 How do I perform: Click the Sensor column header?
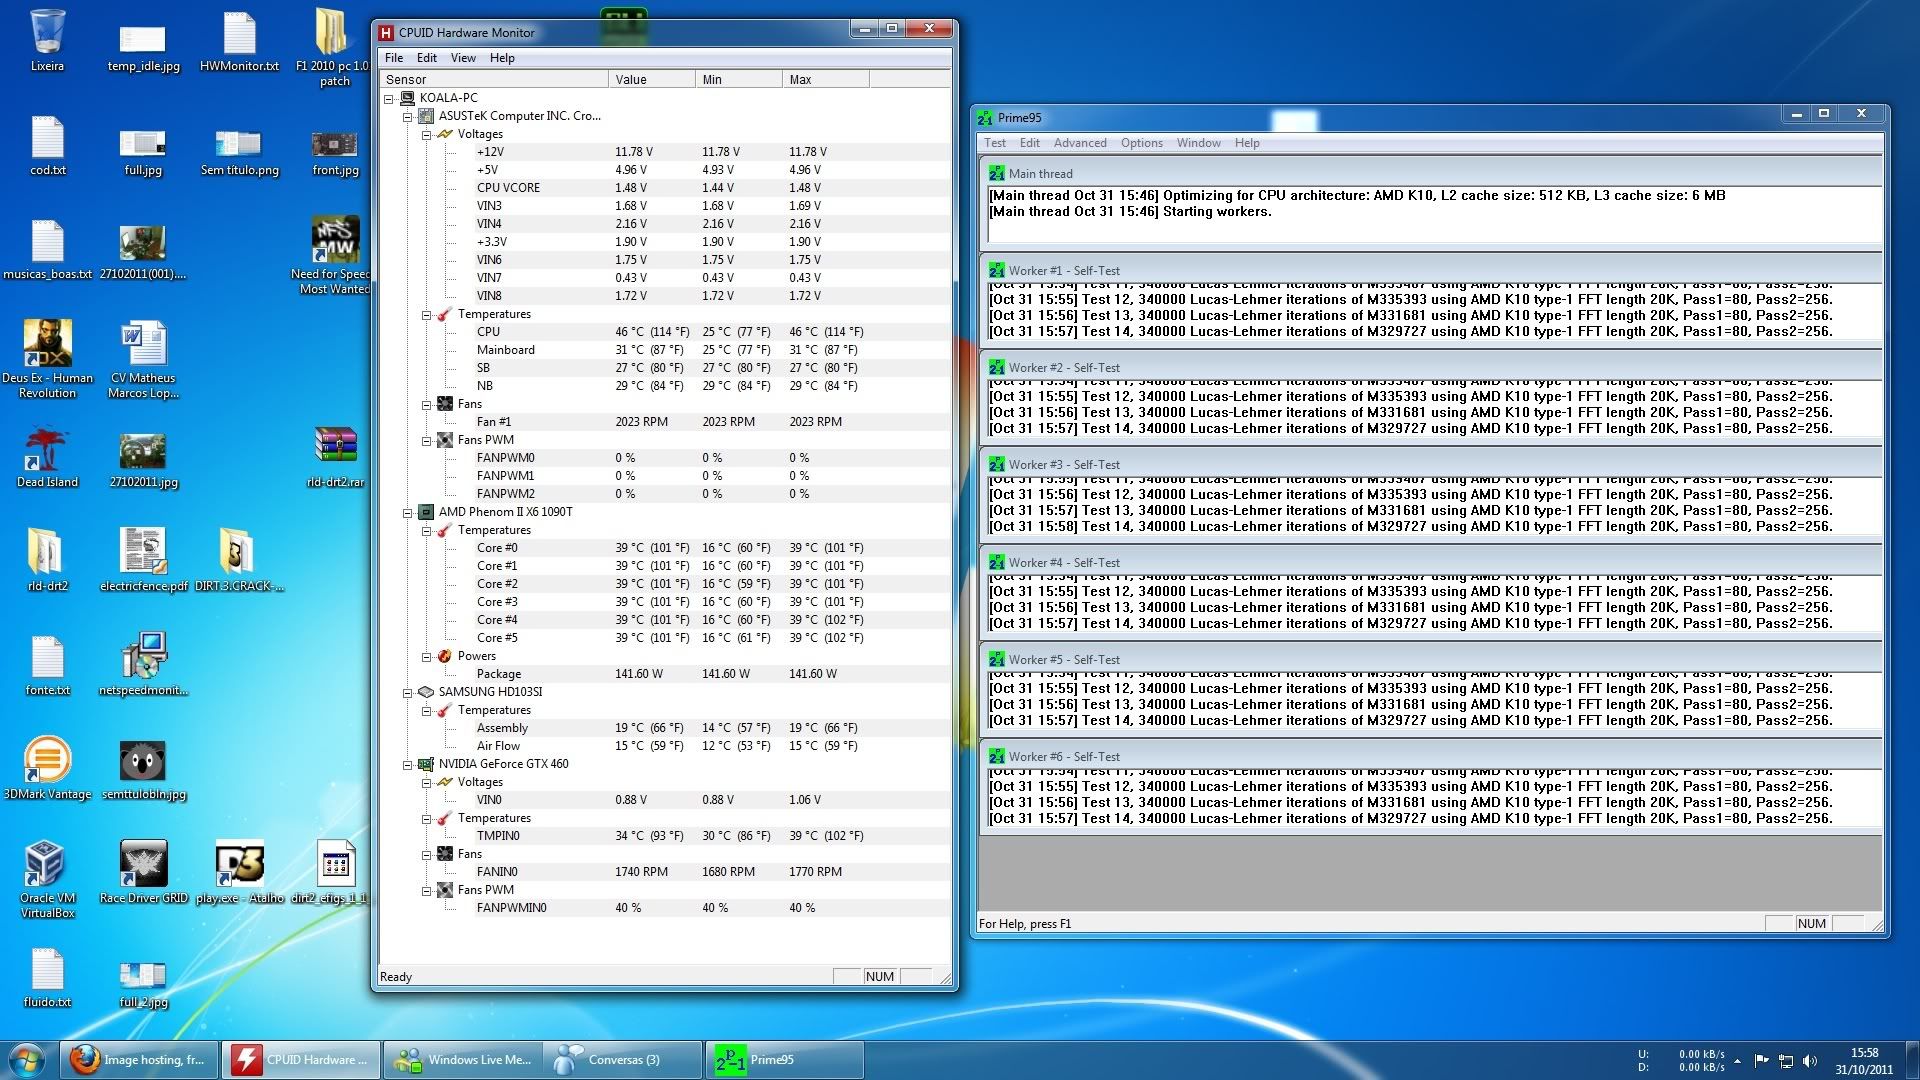(494, 79)
